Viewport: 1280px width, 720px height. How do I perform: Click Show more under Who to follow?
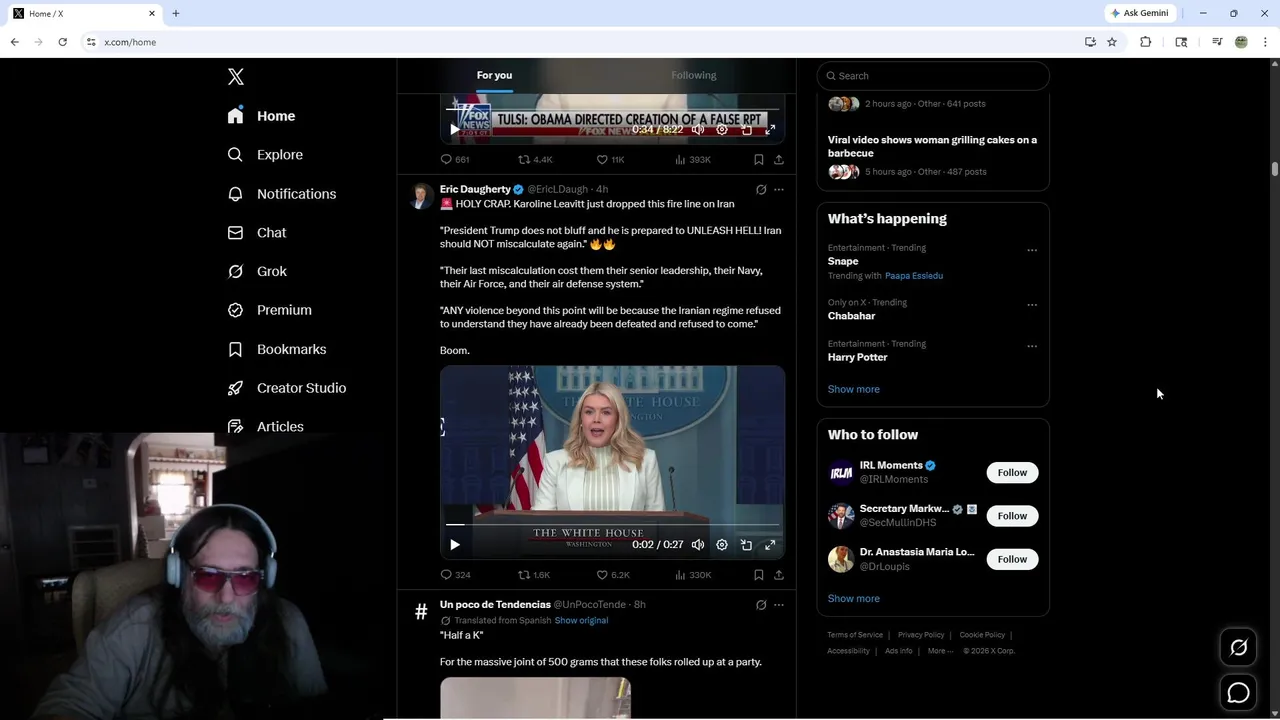click(x=854, y=598)
